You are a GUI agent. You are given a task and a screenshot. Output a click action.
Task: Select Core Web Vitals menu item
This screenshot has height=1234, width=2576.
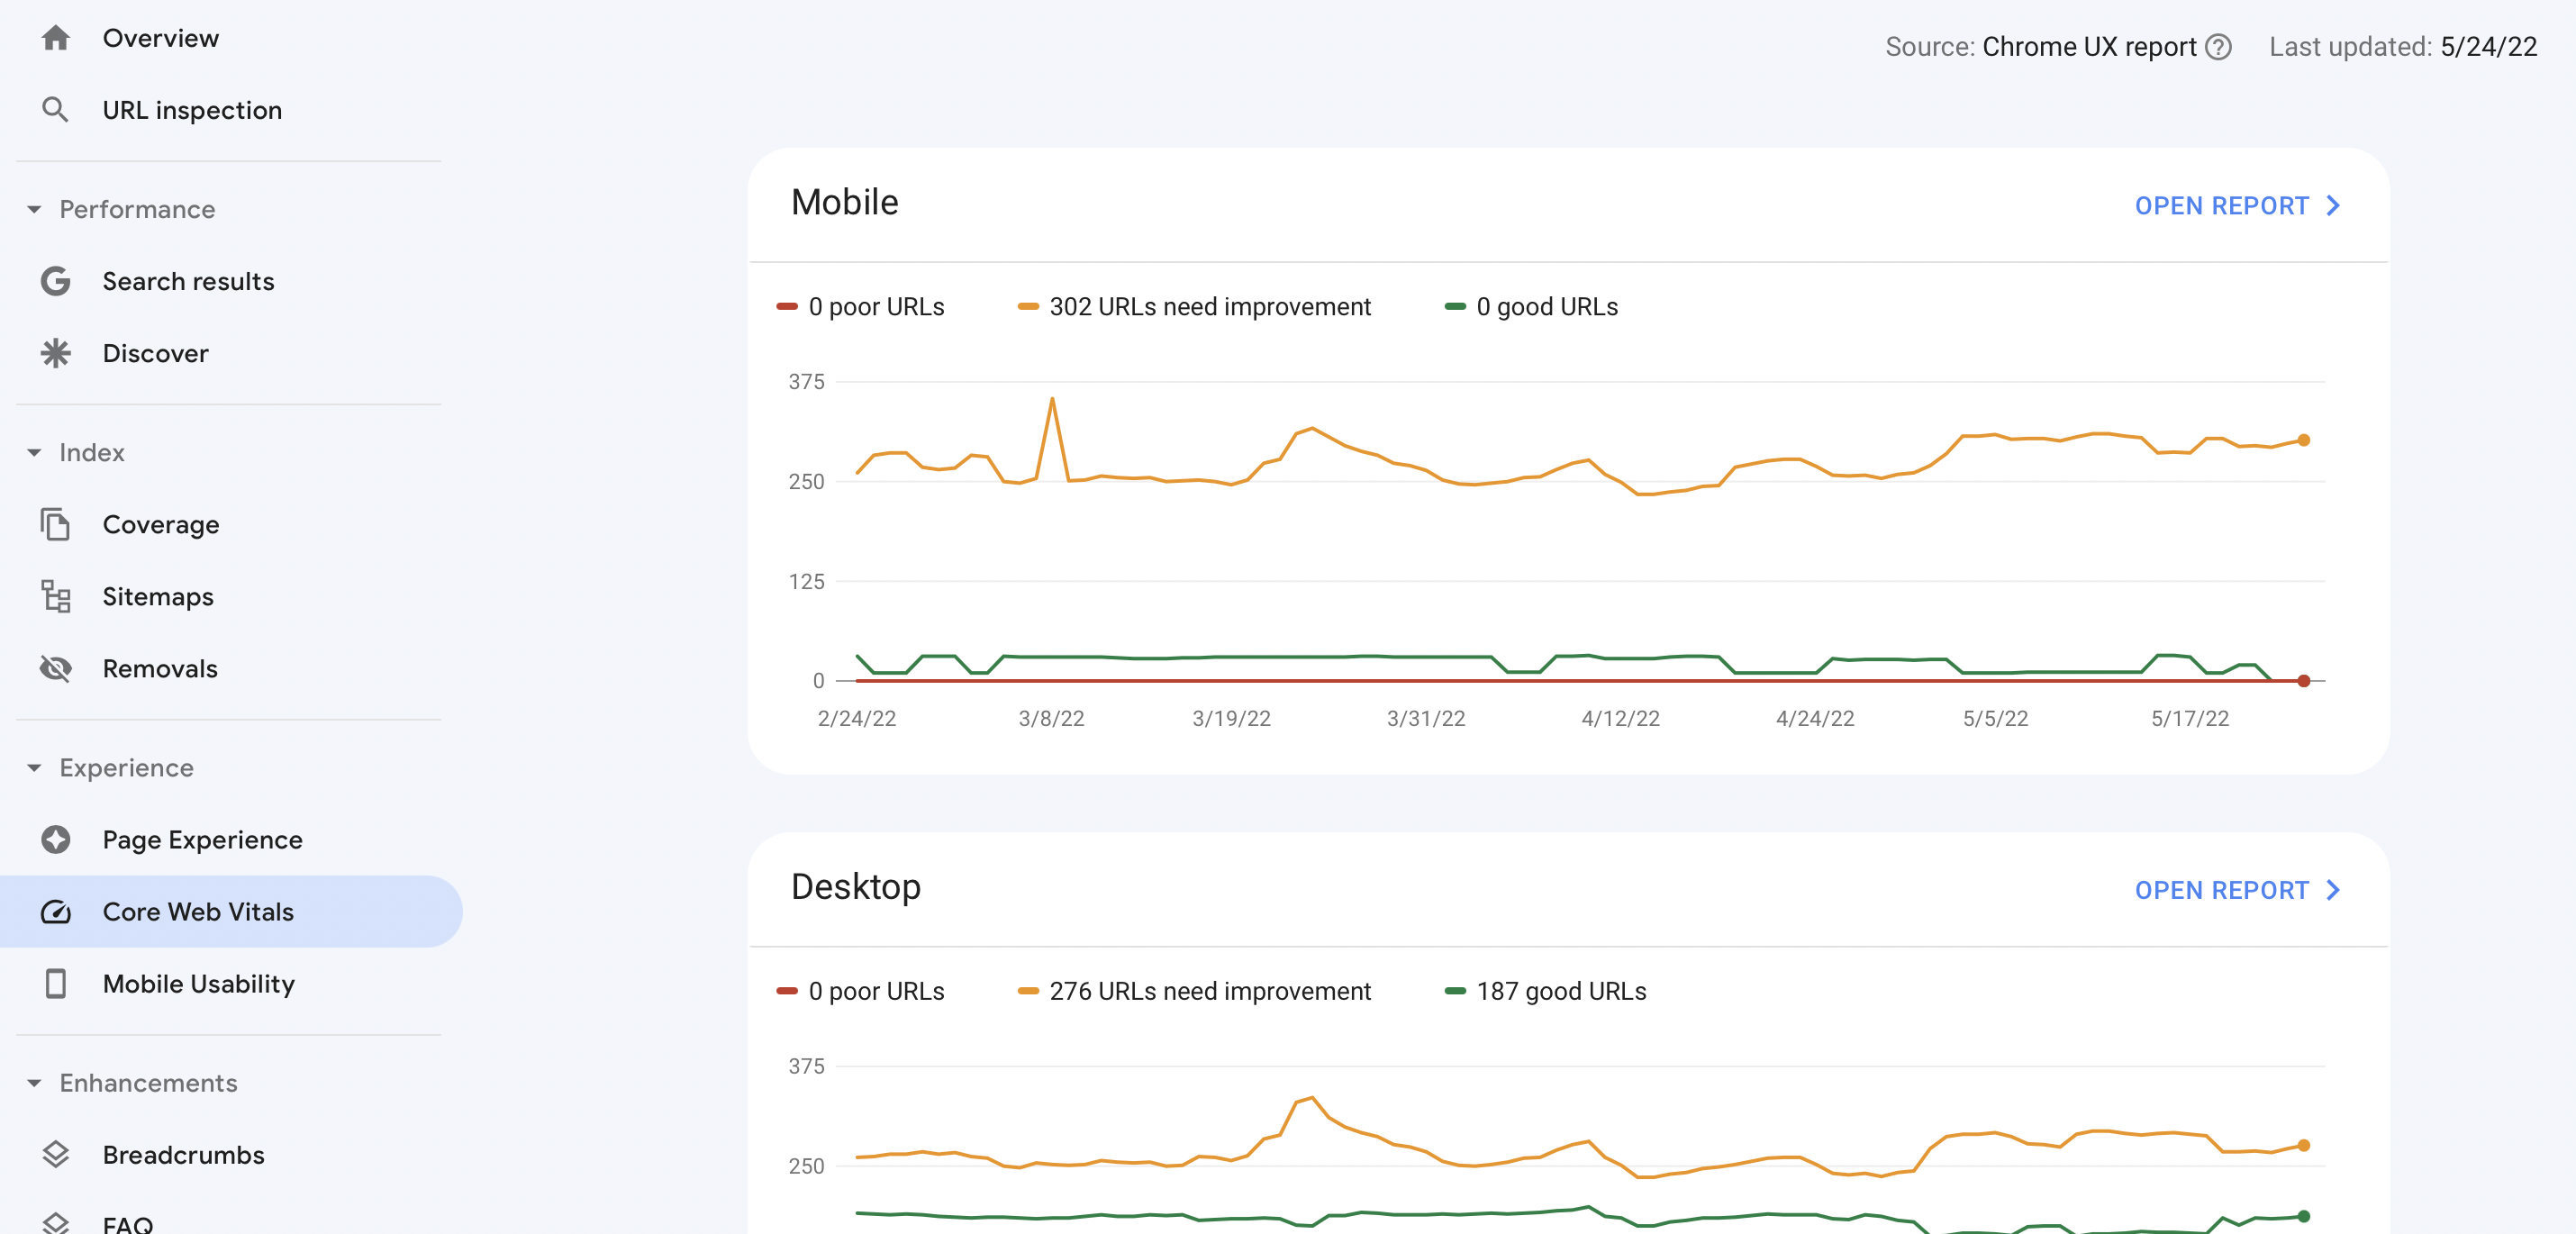coord(198,912)
